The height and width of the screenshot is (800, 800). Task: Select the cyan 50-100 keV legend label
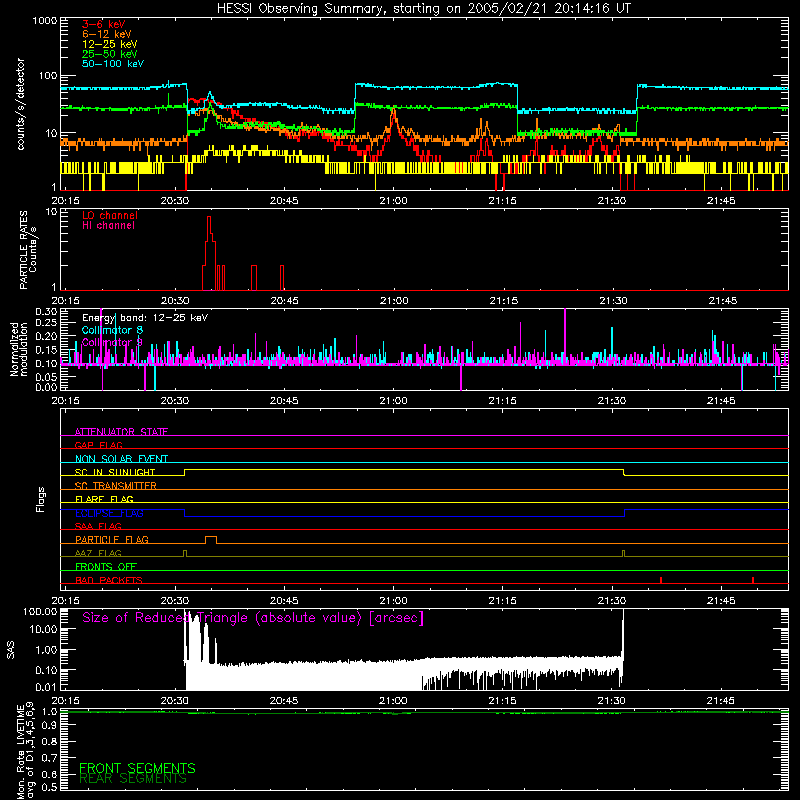113,64
